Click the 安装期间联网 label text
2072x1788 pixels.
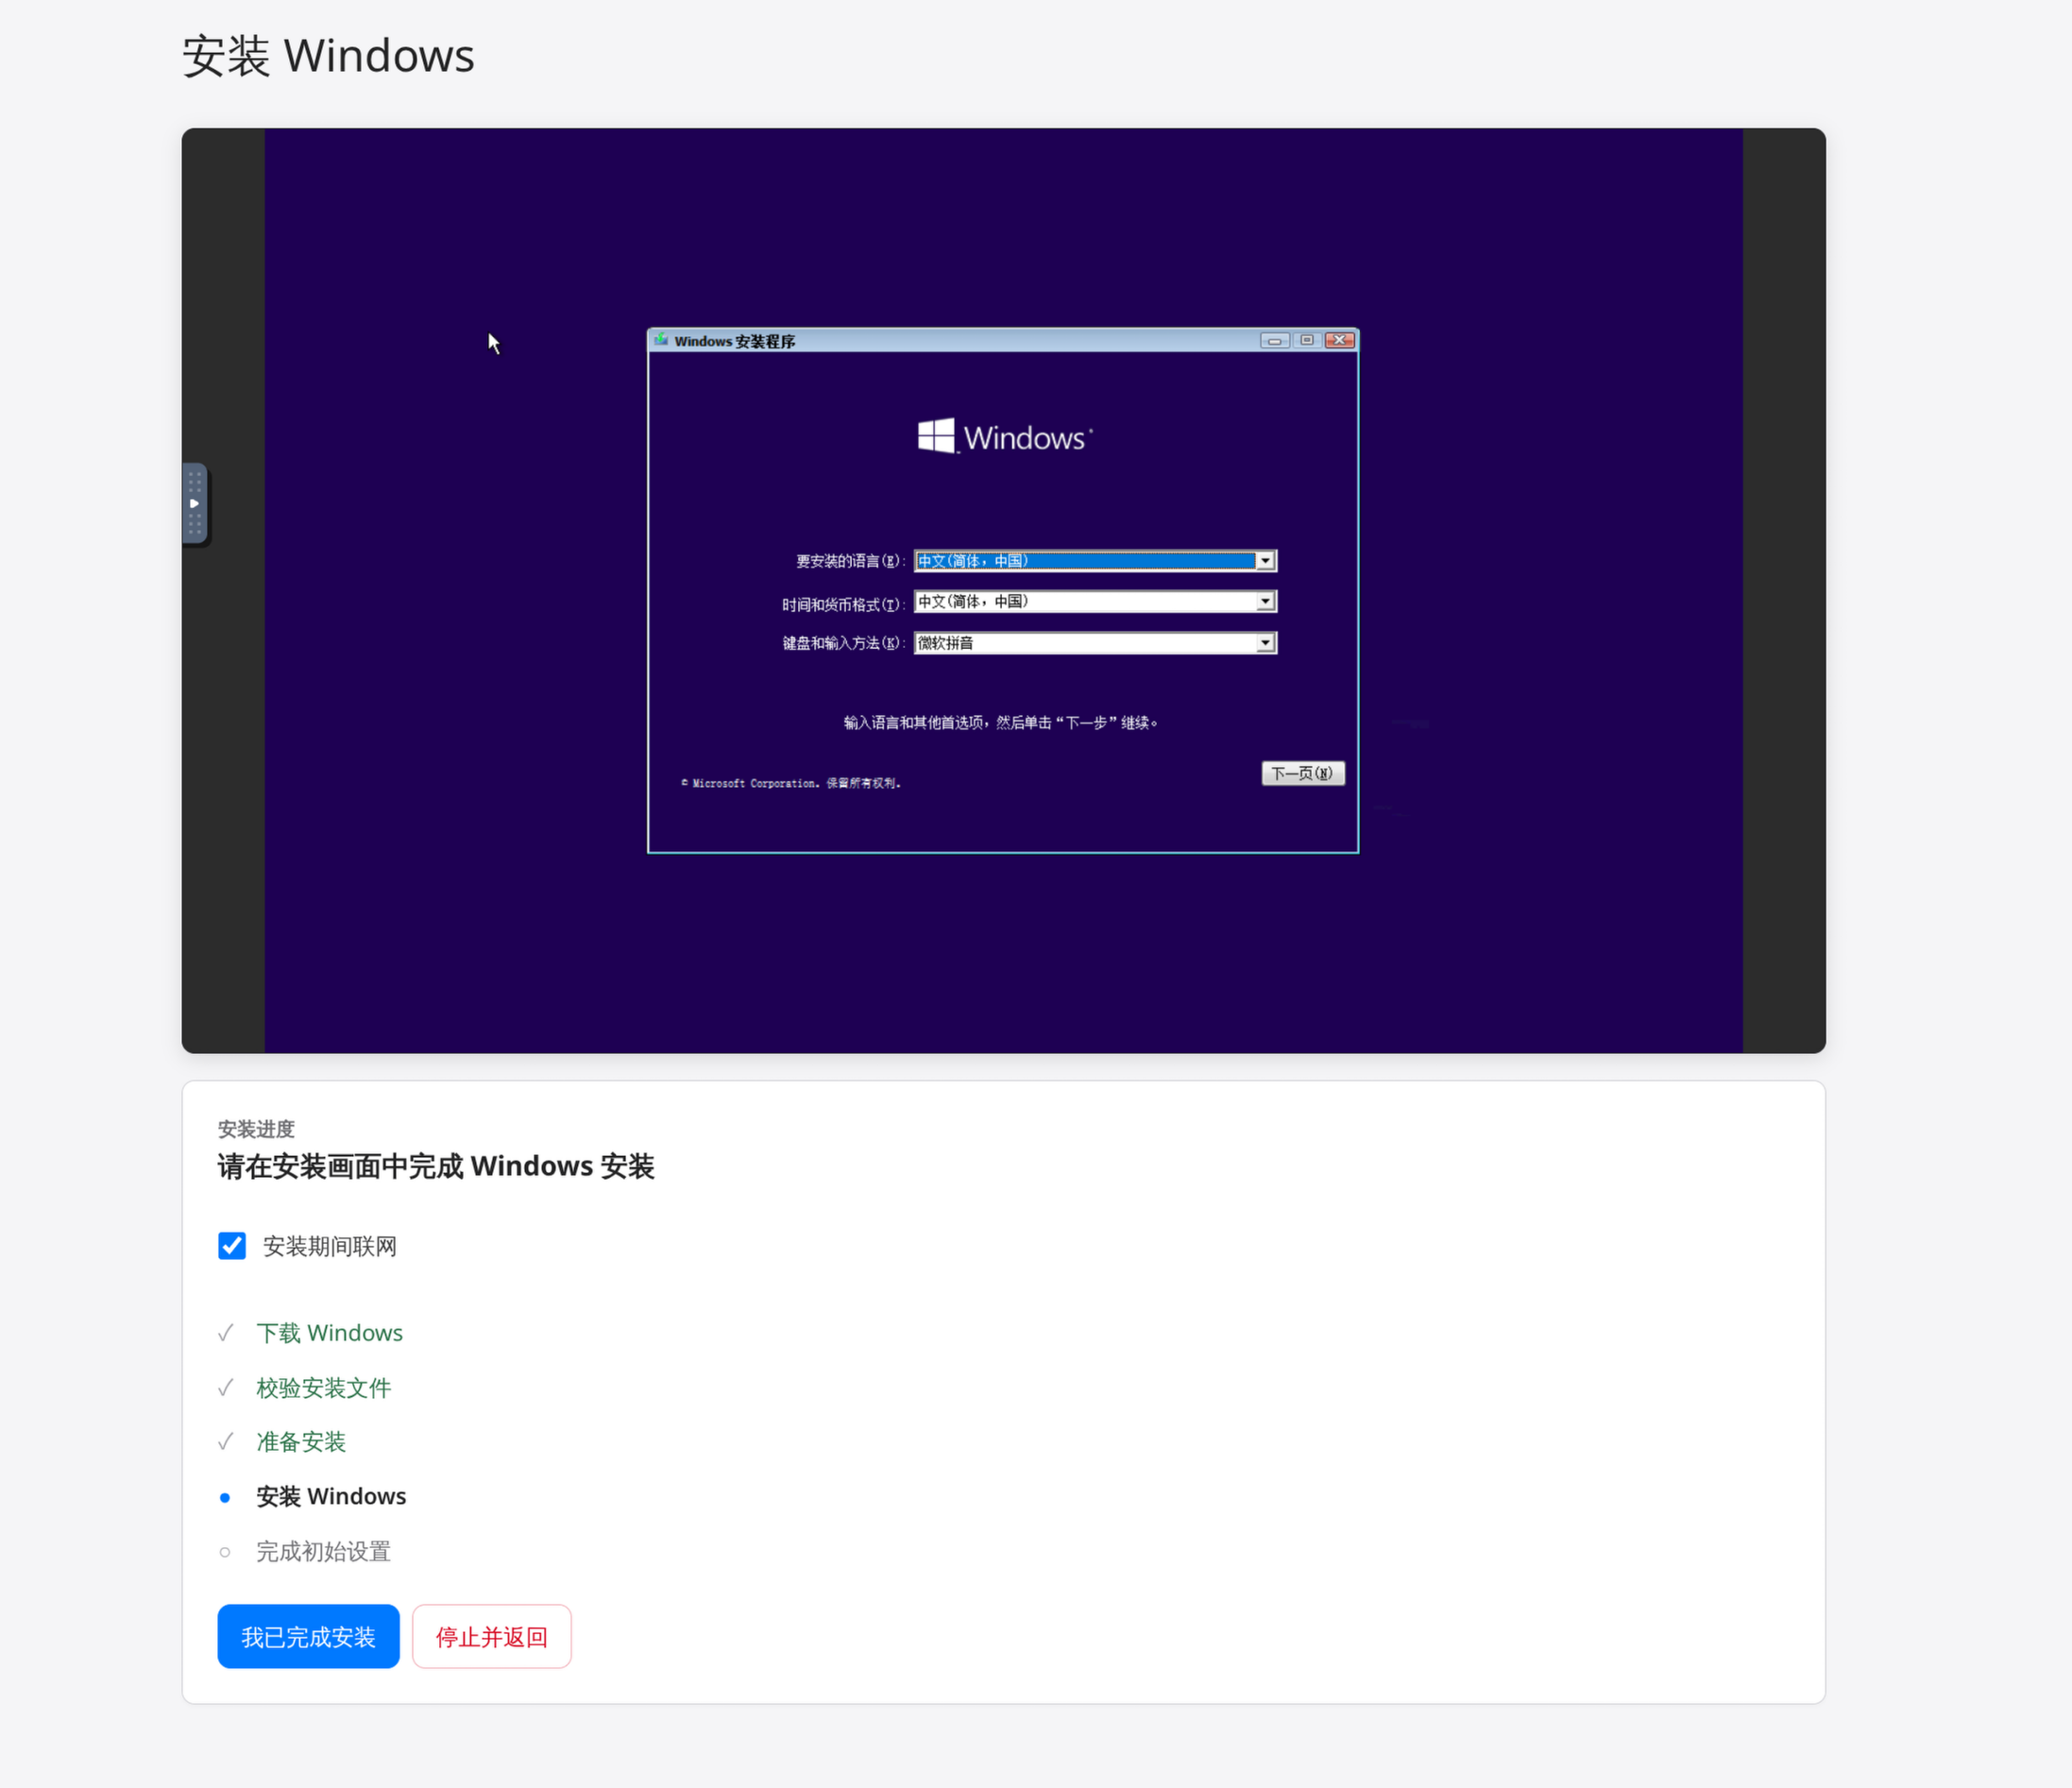pyautogui.click(x=330, y=1246)
